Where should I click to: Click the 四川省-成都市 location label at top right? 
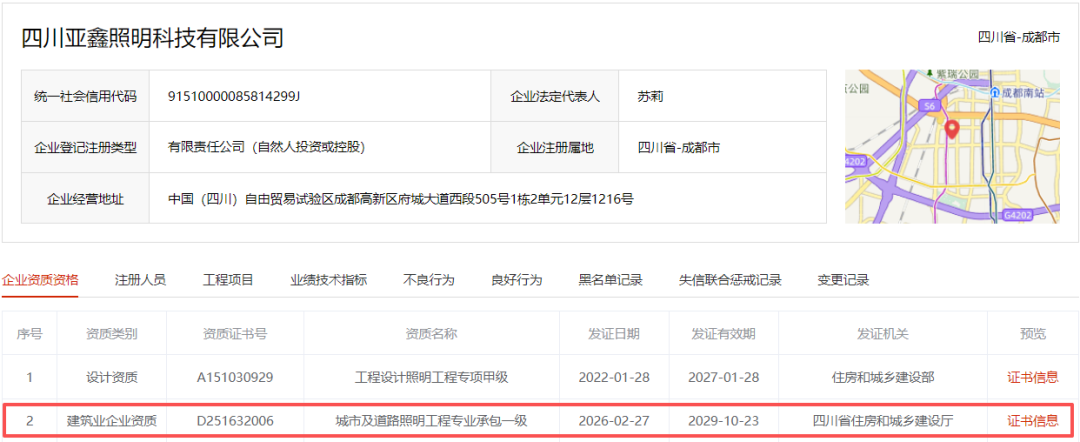[x=1019, y=37]
